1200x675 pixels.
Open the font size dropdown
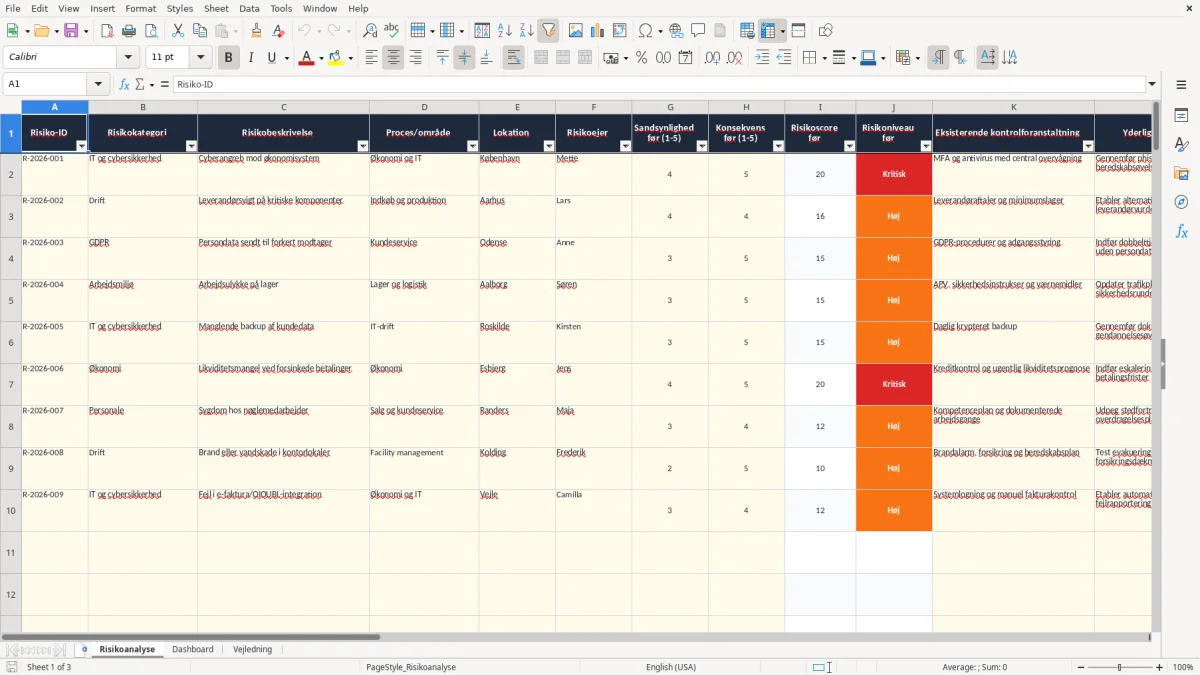(200, 58)
